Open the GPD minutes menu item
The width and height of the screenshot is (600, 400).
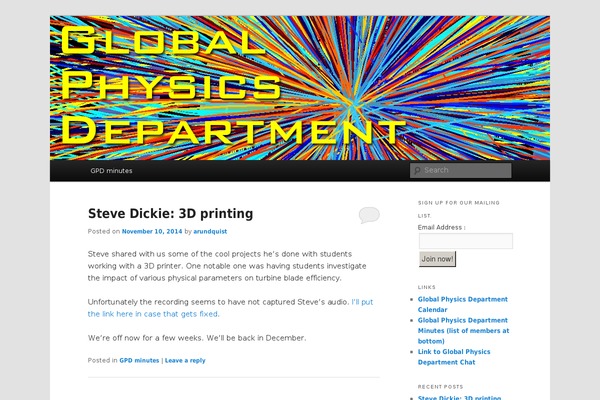[111, 171]
